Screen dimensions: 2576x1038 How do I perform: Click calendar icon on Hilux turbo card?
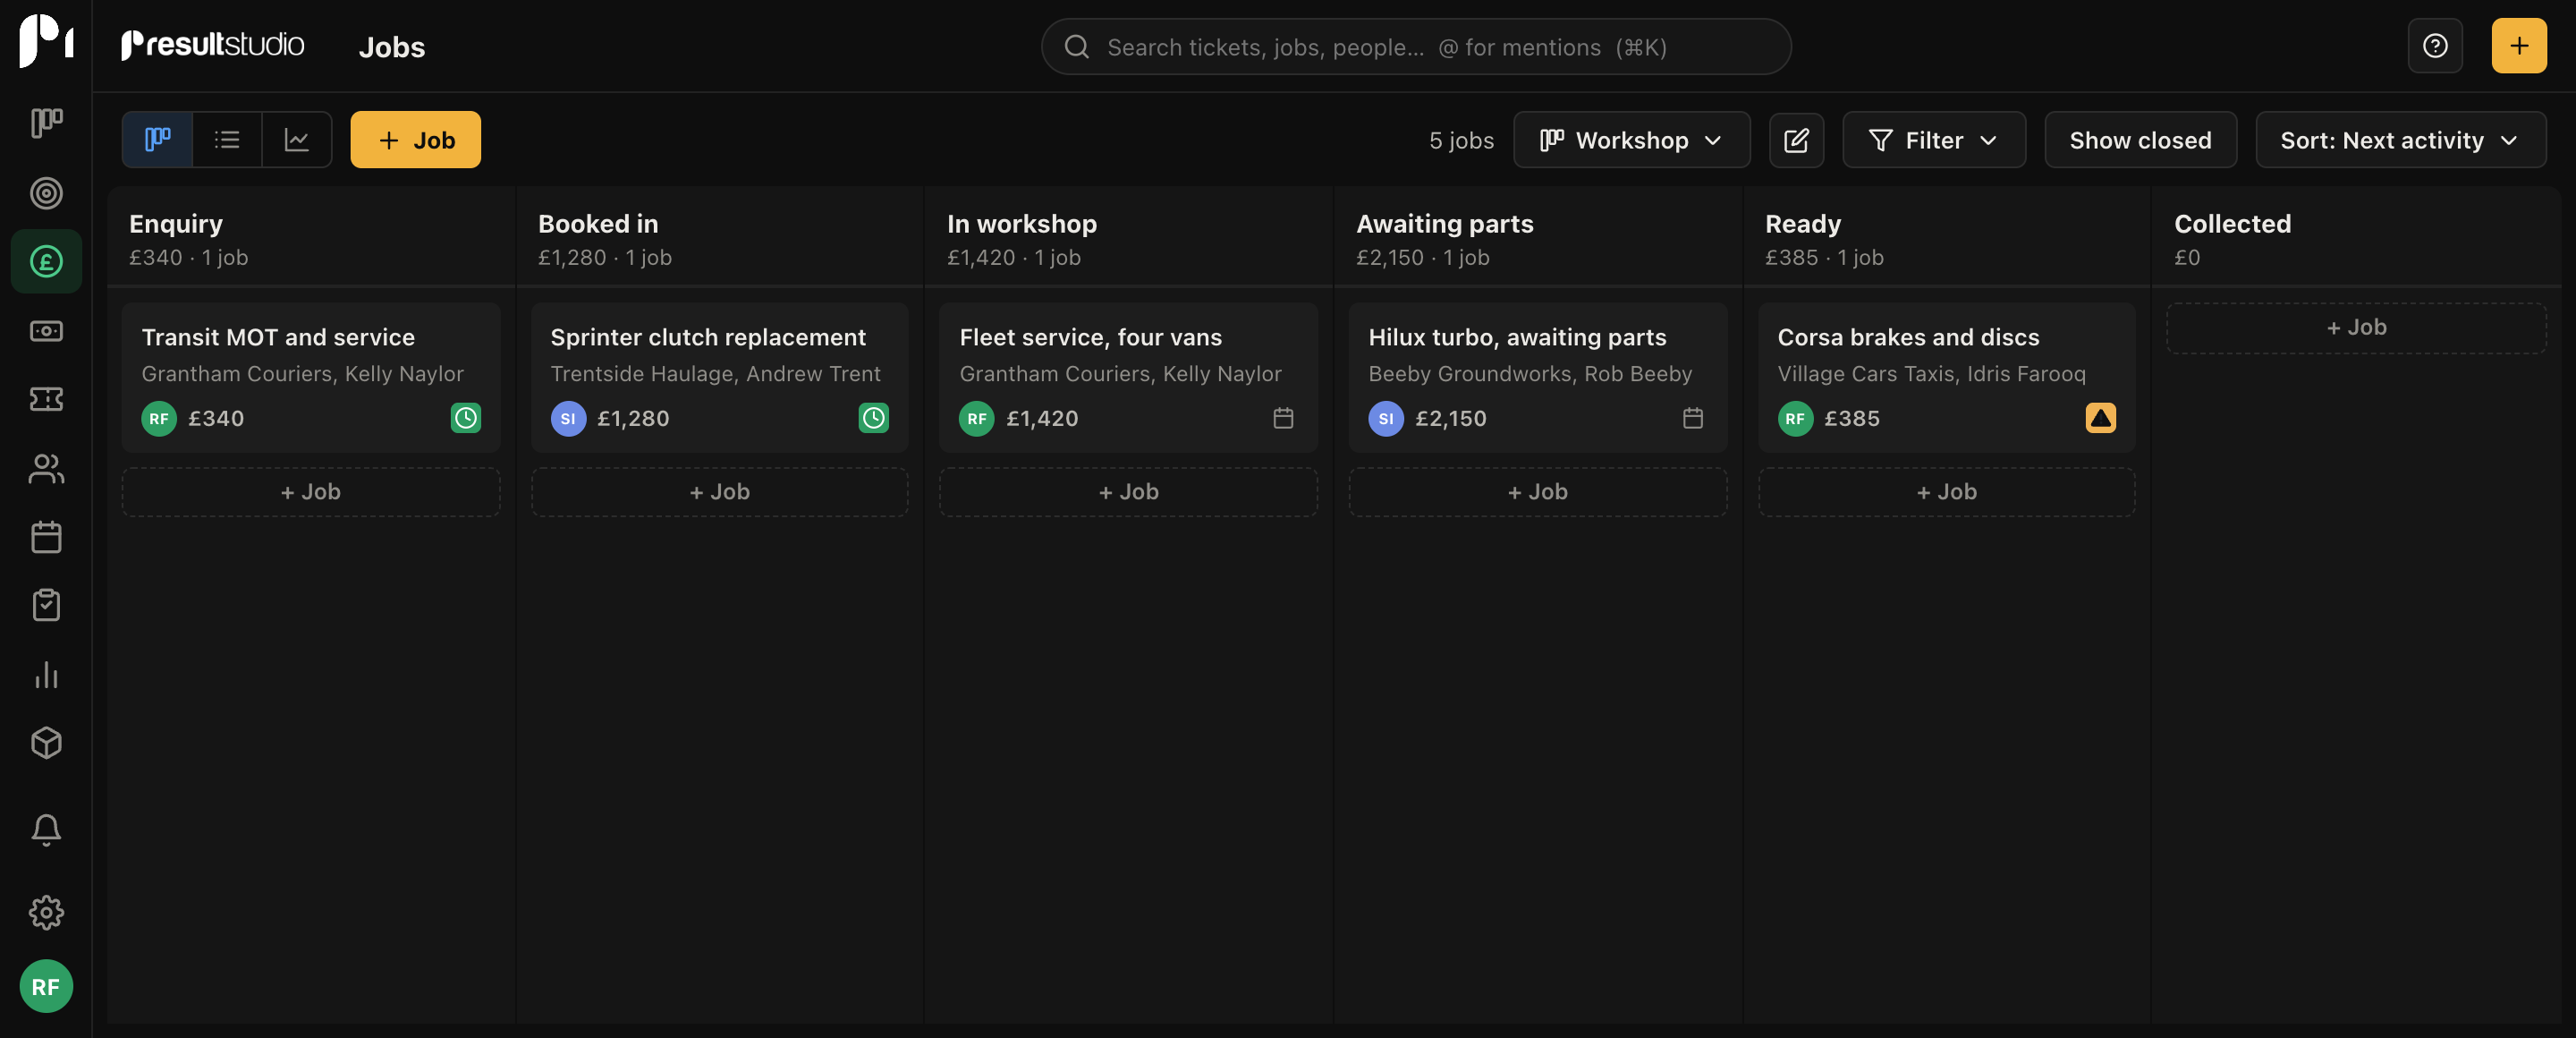click(x=1692, y=418)
